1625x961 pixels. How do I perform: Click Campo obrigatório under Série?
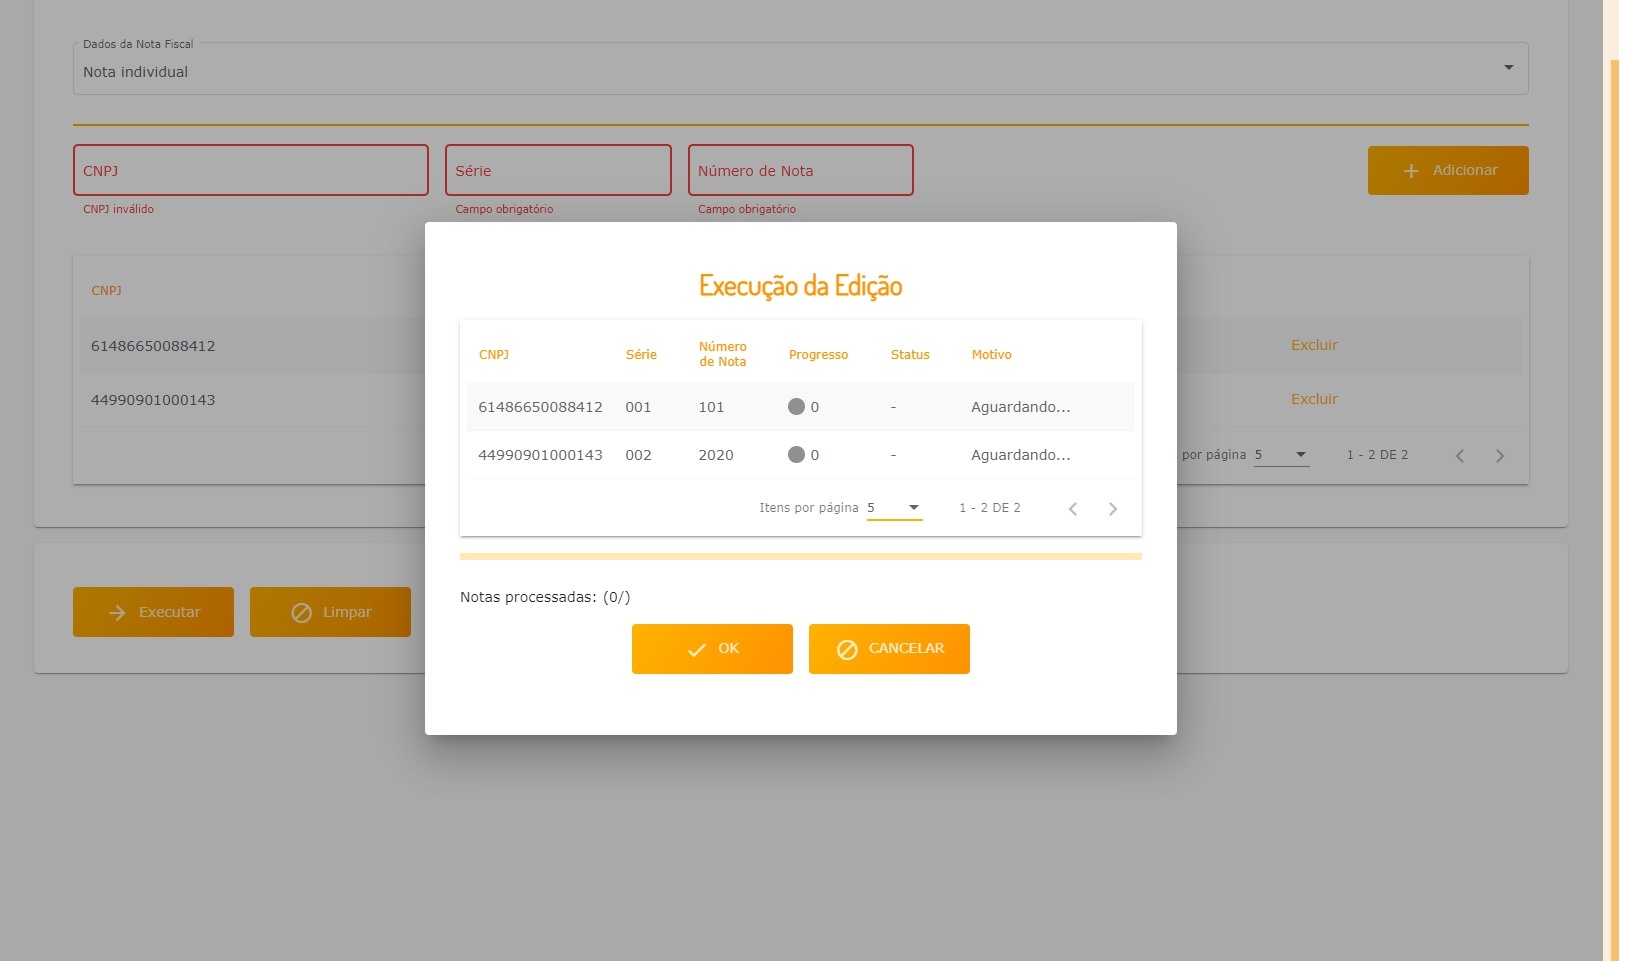pyautogui.click(x=504, y=209)
